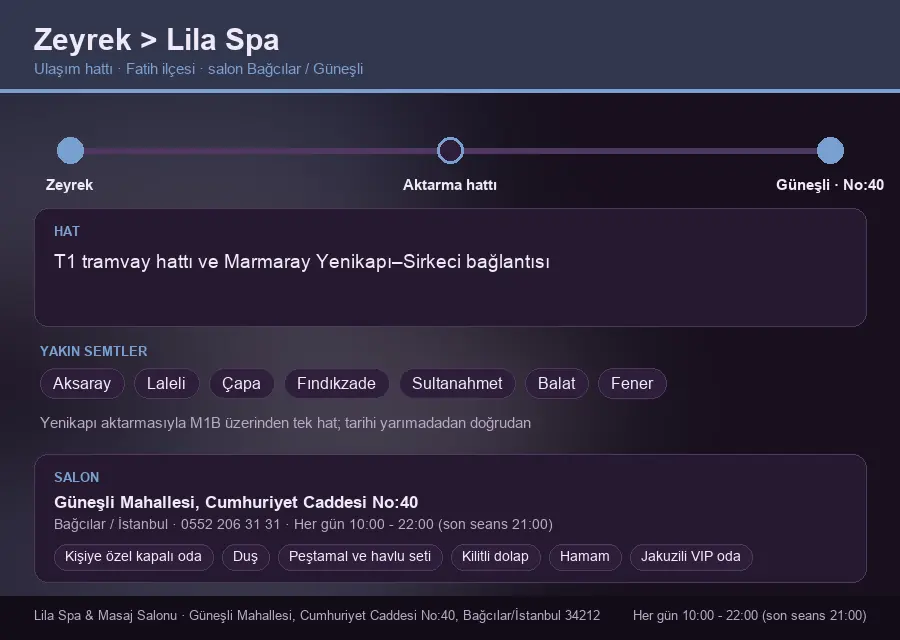Screen dimensions: 900x640
Task: Click the Güneşli · No:40 route label
Action: point(830,185)
